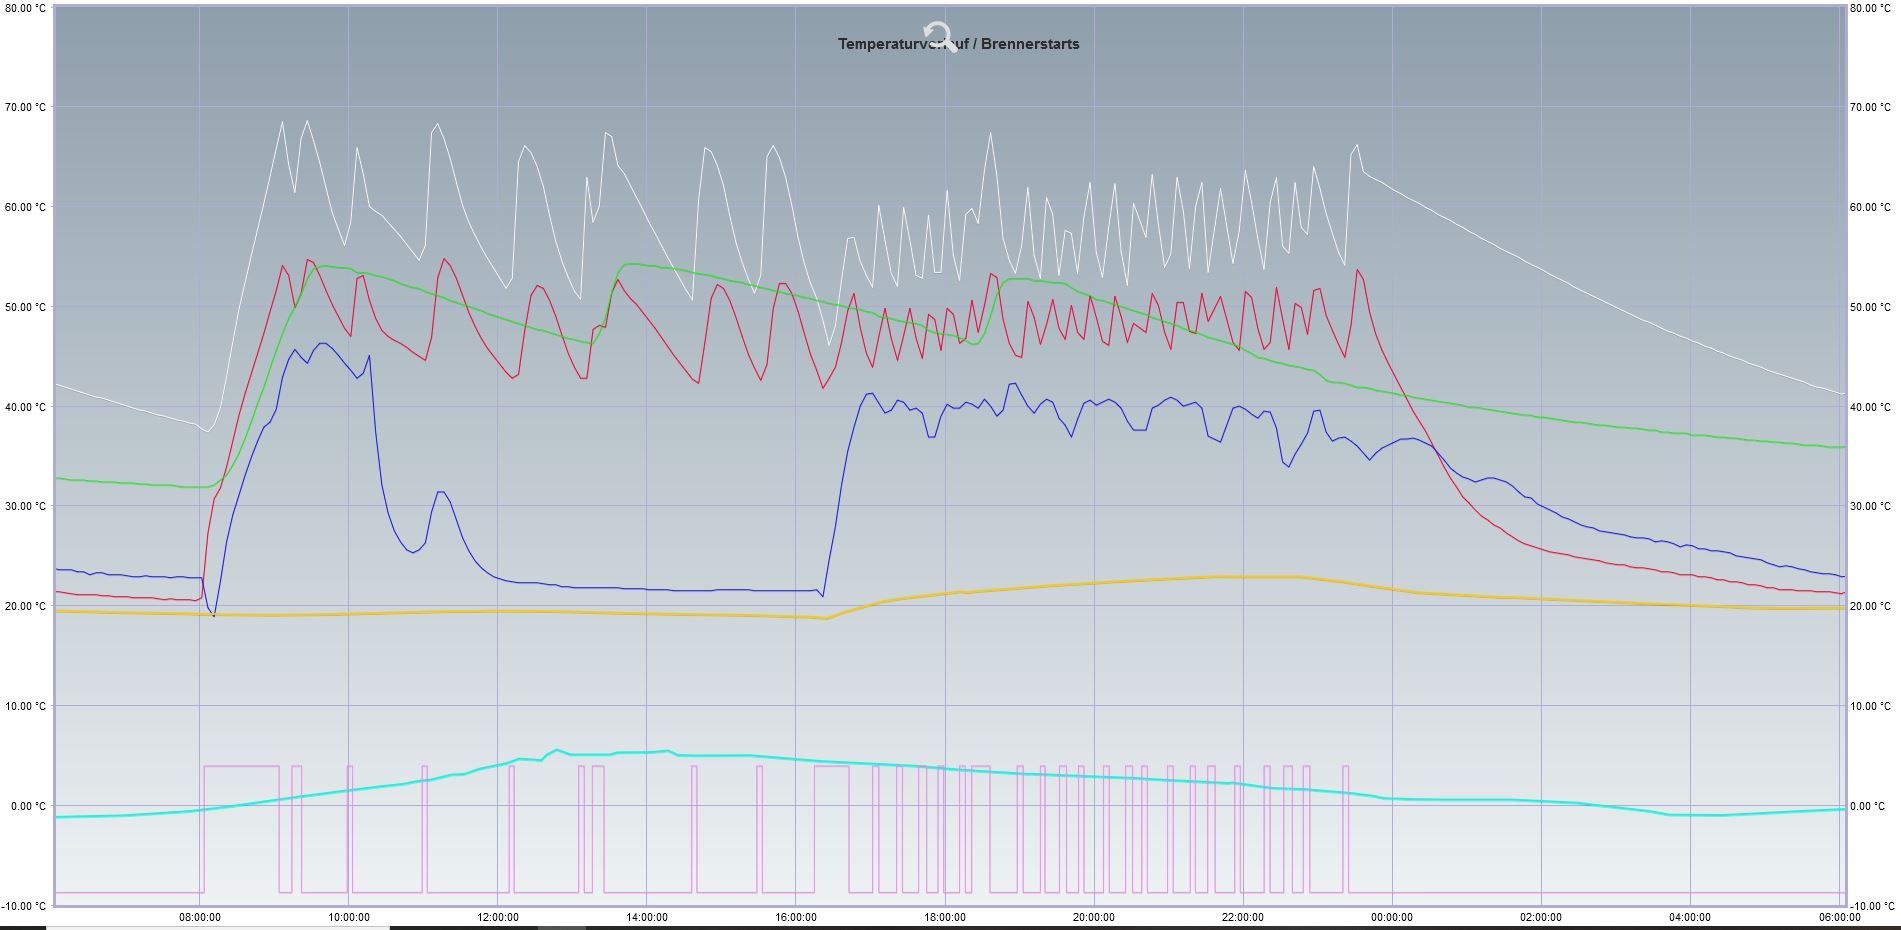Click the 70.00 °C label on right axis
Viewport: 1901px width, 930px height.
[x=1870, y=107]
